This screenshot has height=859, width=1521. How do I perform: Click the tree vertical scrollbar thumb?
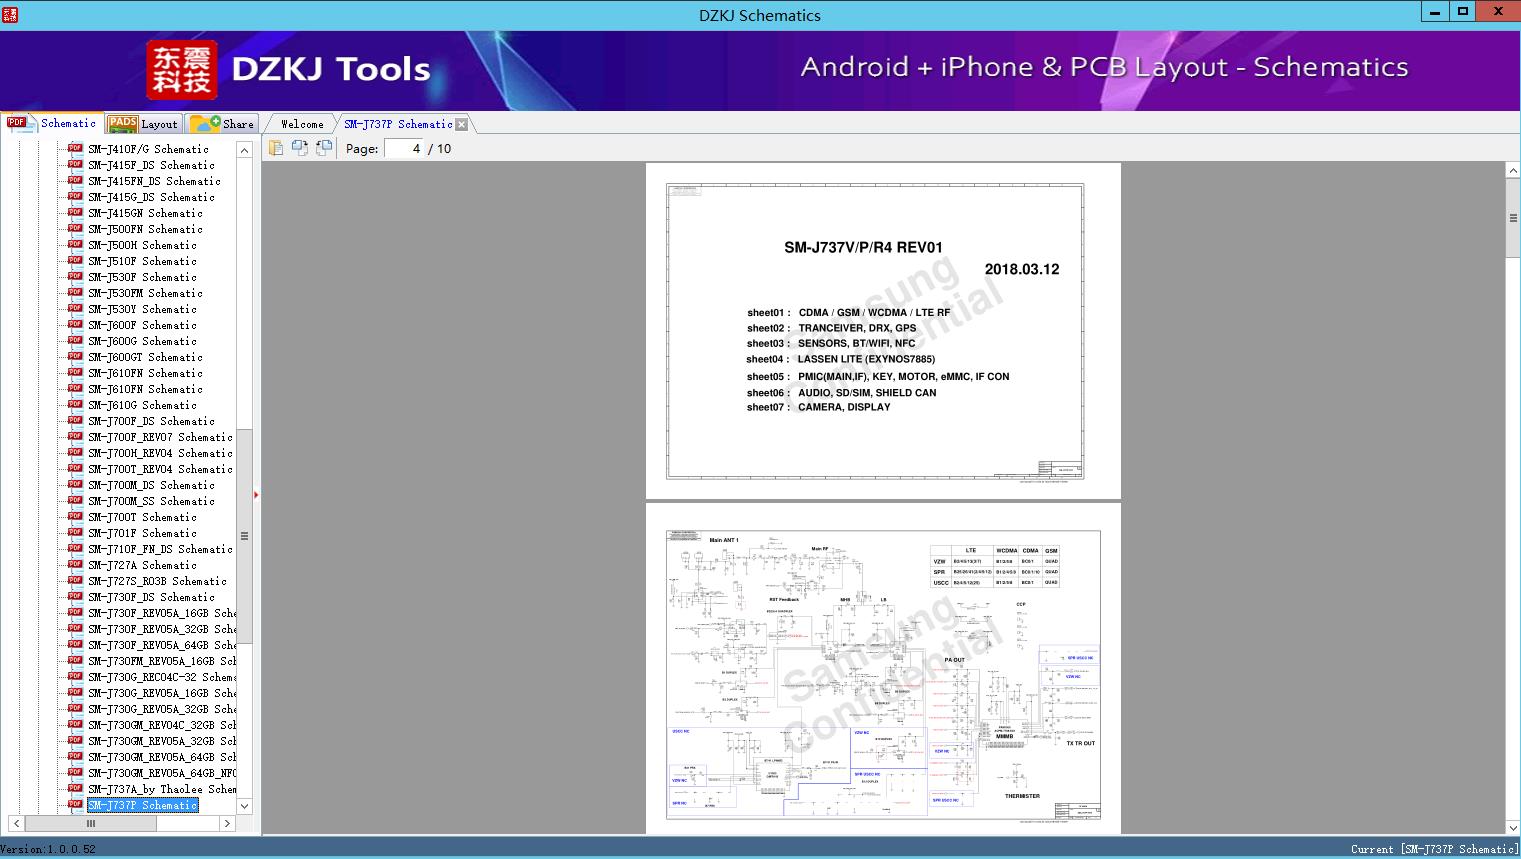coord(244,536)
